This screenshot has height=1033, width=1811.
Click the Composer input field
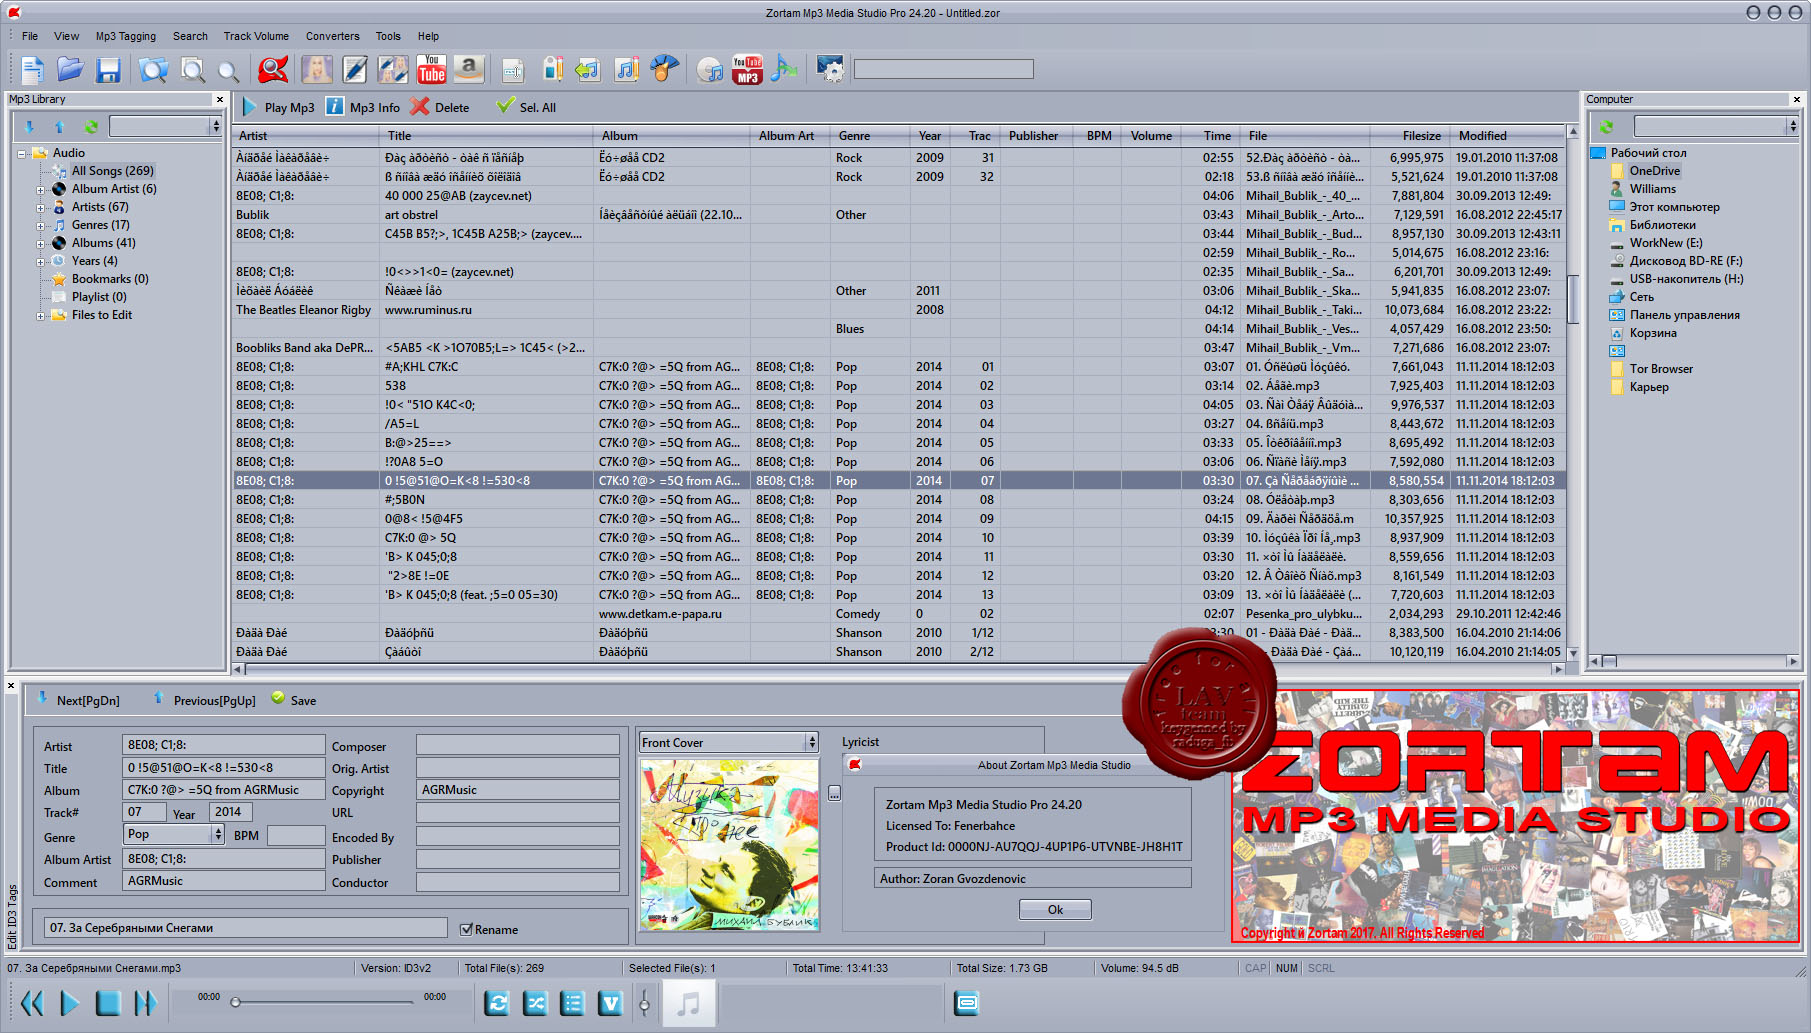click(x=518, y=745)
